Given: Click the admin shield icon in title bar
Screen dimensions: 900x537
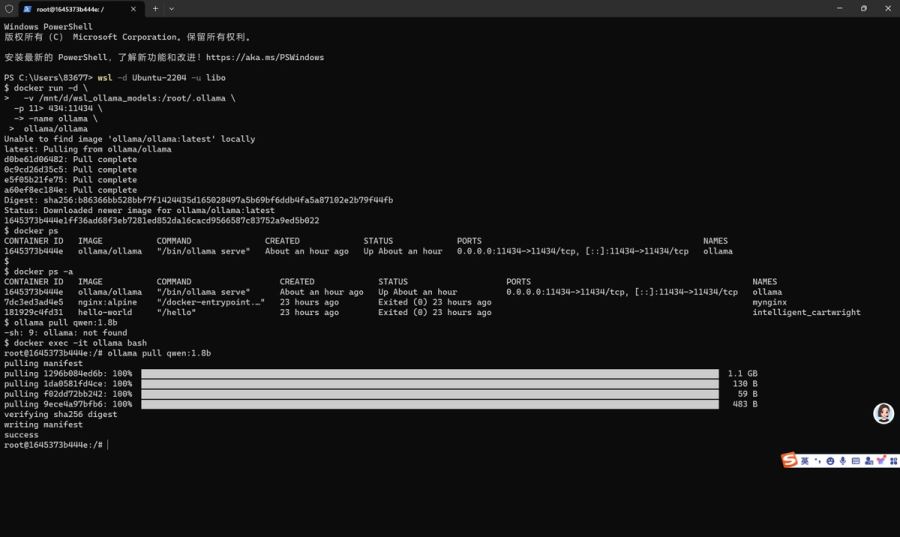Looking at the screenshot, I should pos(9,9).
